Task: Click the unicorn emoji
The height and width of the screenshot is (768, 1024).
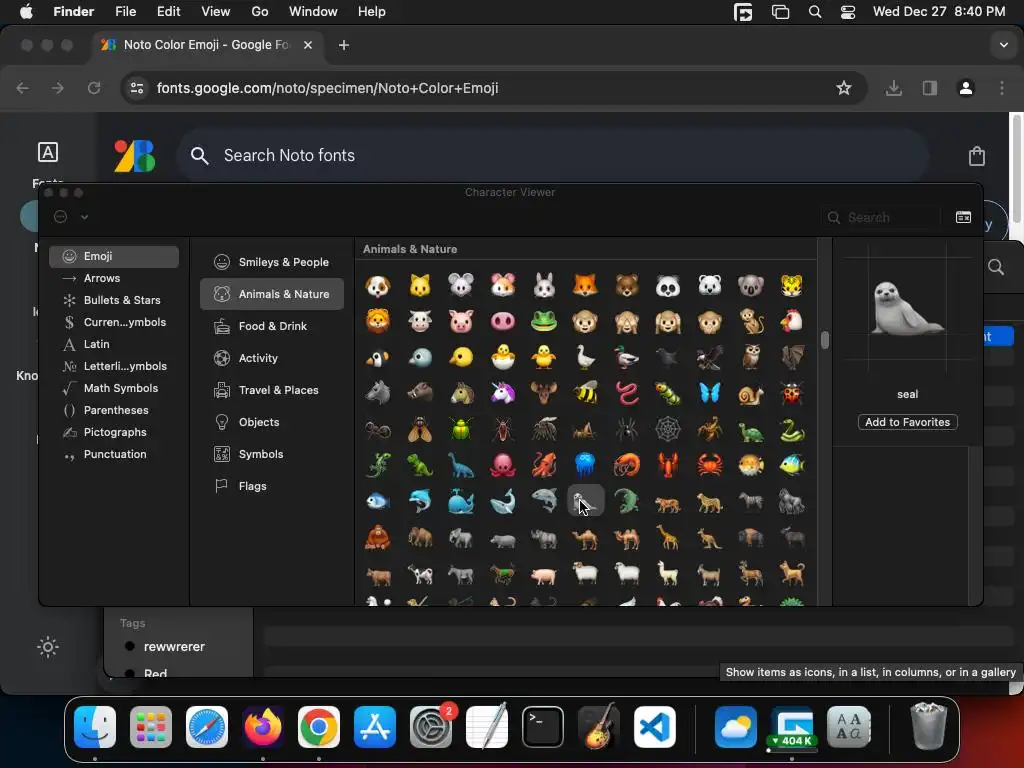Action: pos(502,393)
